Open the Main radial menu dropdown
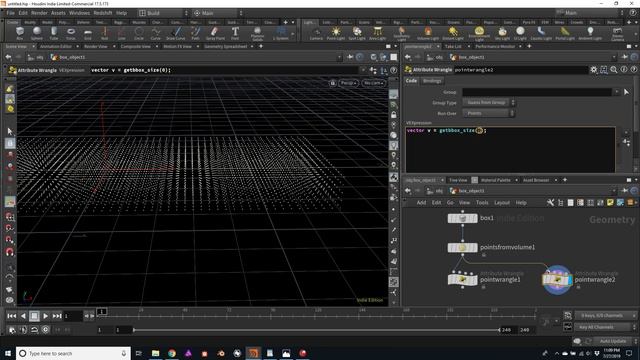Screen dimensions: 640x360 [218, 13]
